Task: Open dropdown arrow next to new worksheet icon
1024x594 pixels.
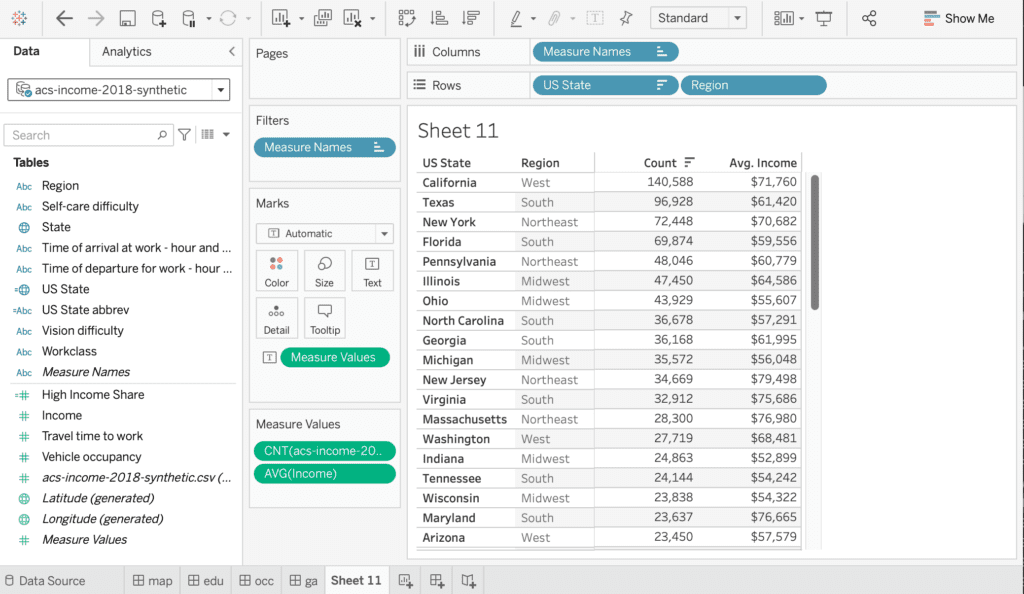Action: pyautogui.click(x=301, y=19)
